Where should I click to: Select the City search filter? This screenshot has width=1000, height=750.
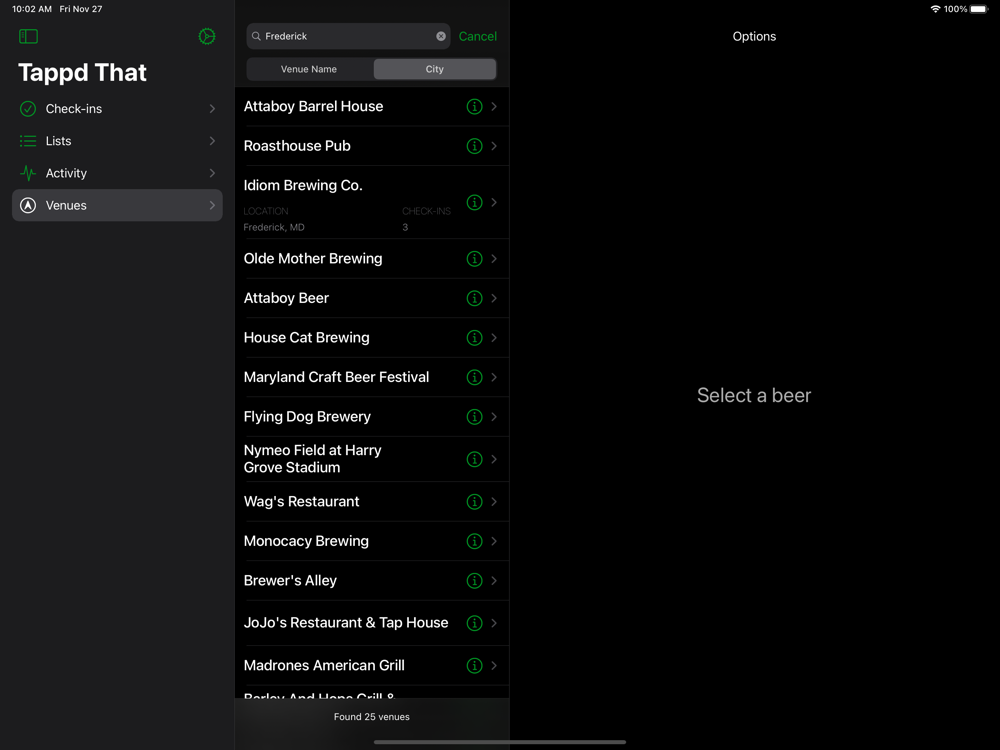[x=434, y=69]
